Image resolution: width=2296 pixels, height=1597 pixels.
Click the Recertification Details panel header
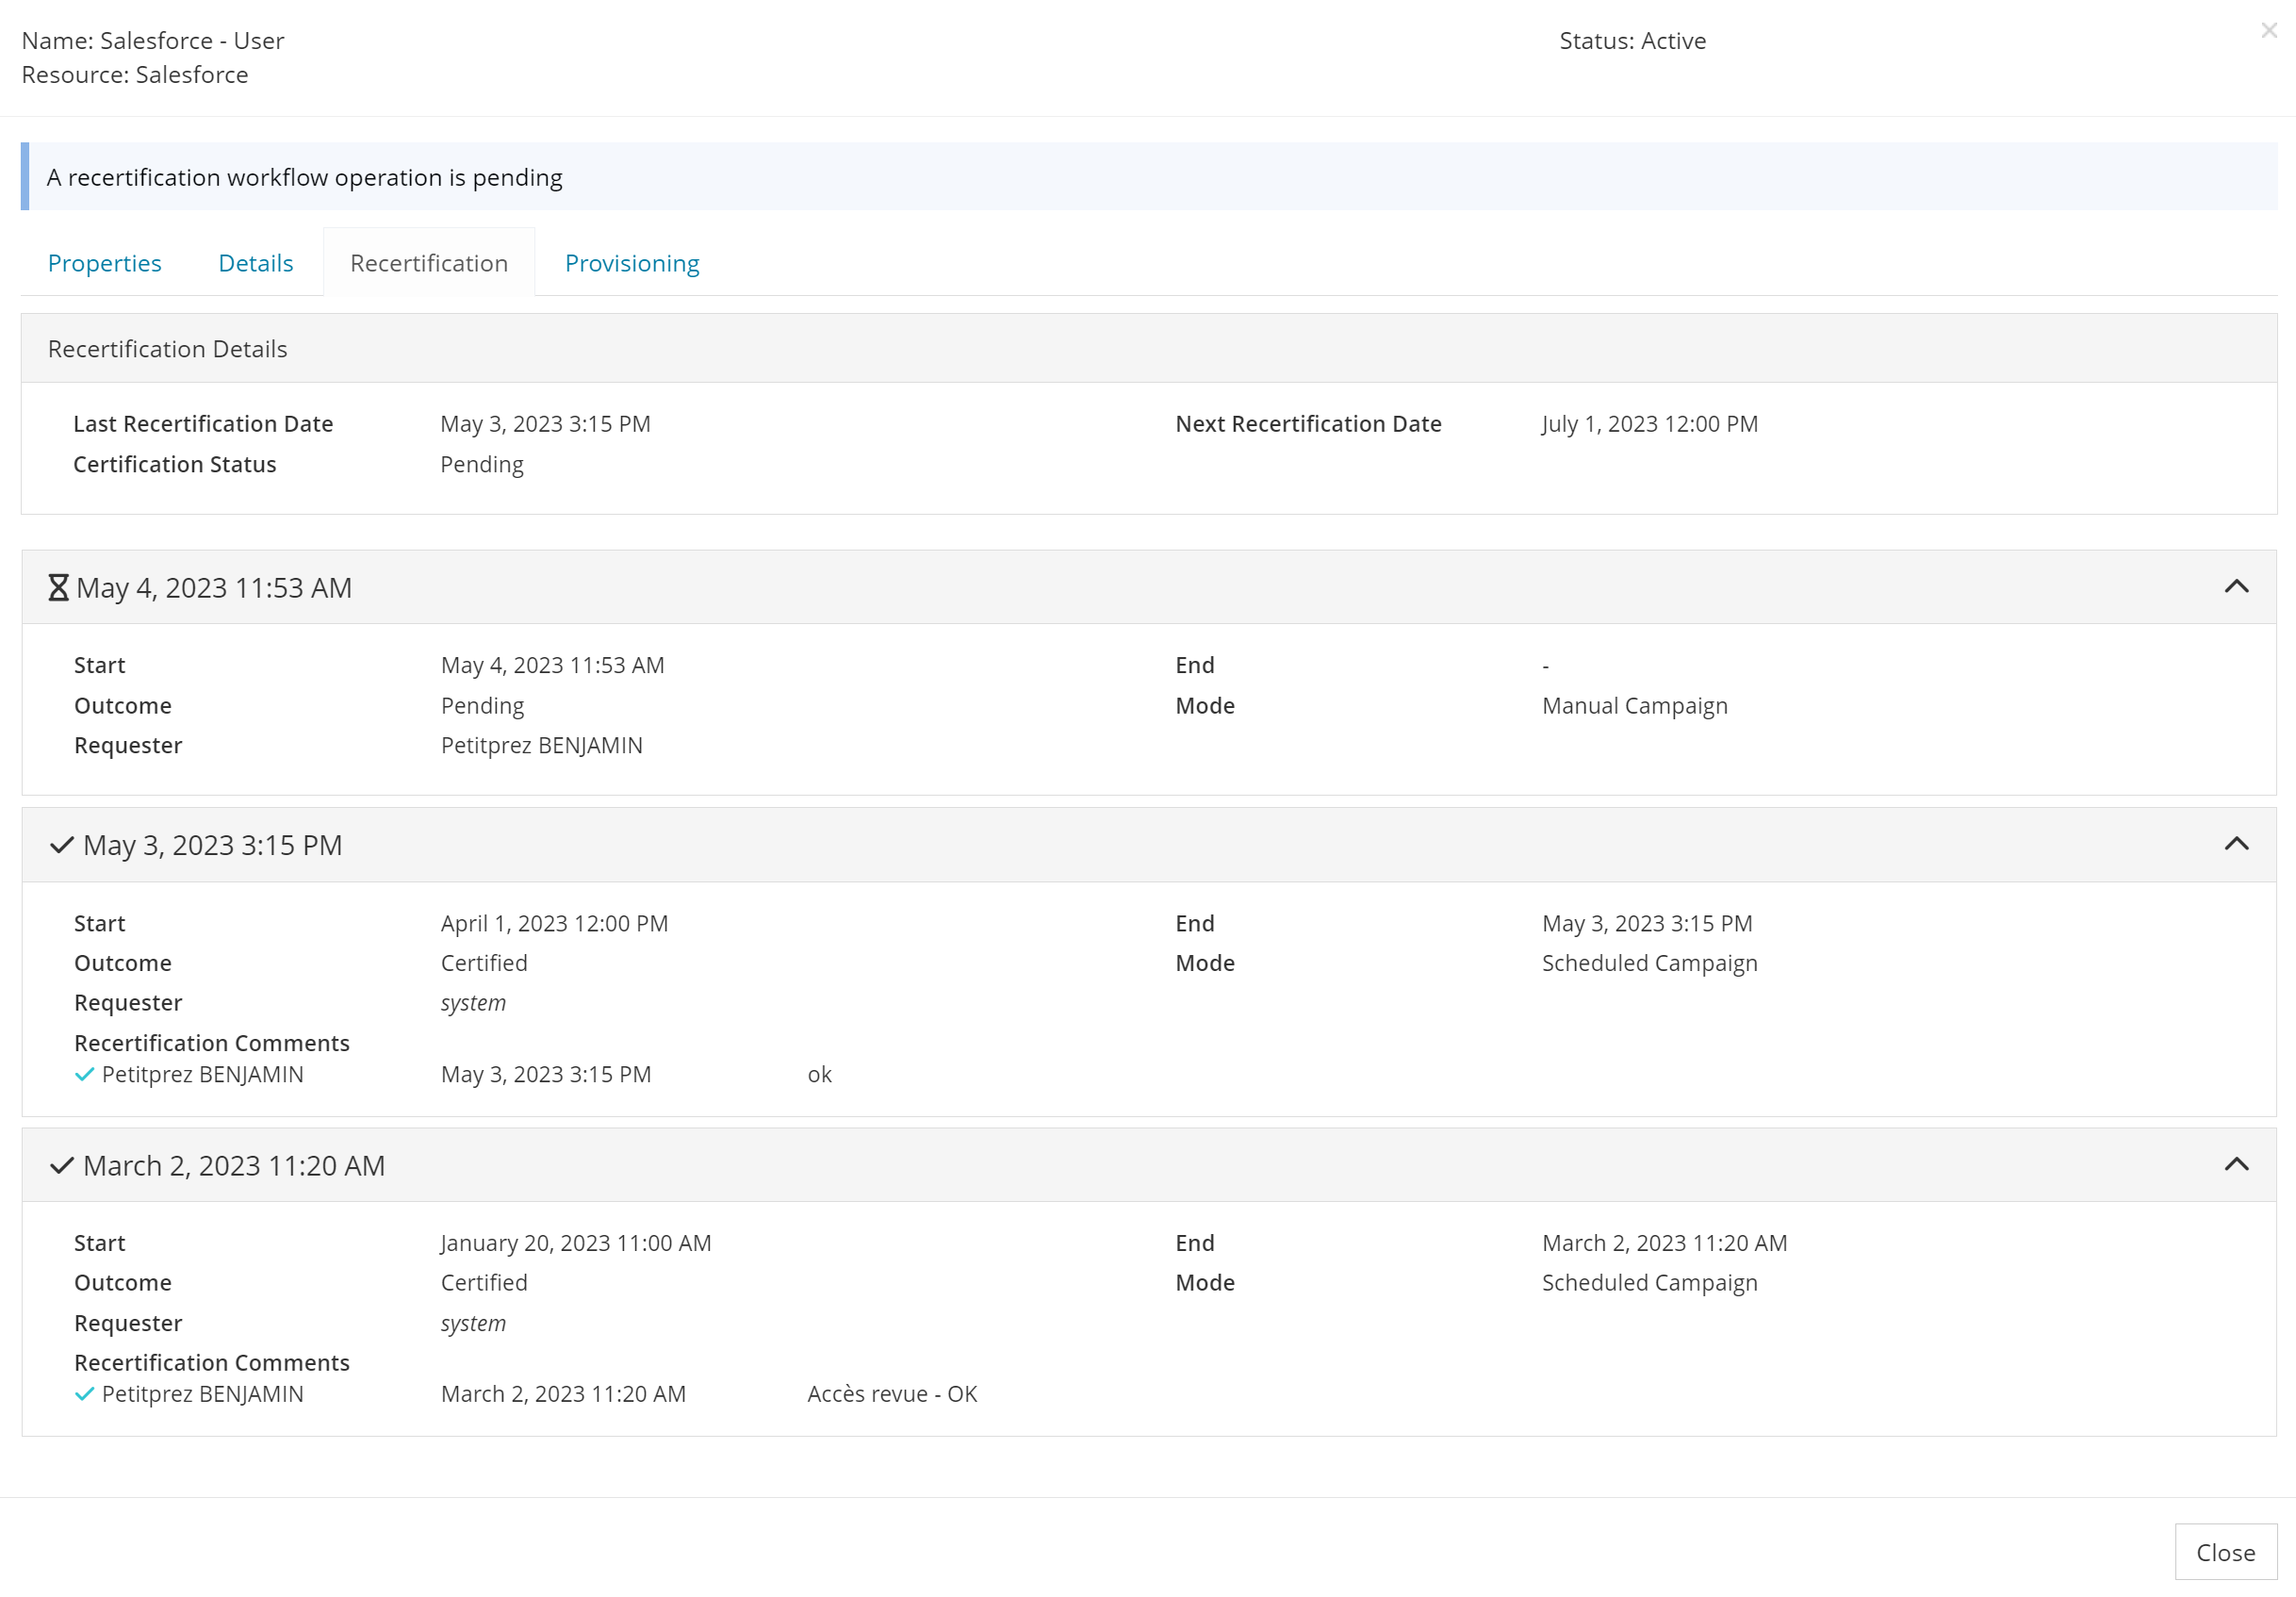click(x=168, y=349)
